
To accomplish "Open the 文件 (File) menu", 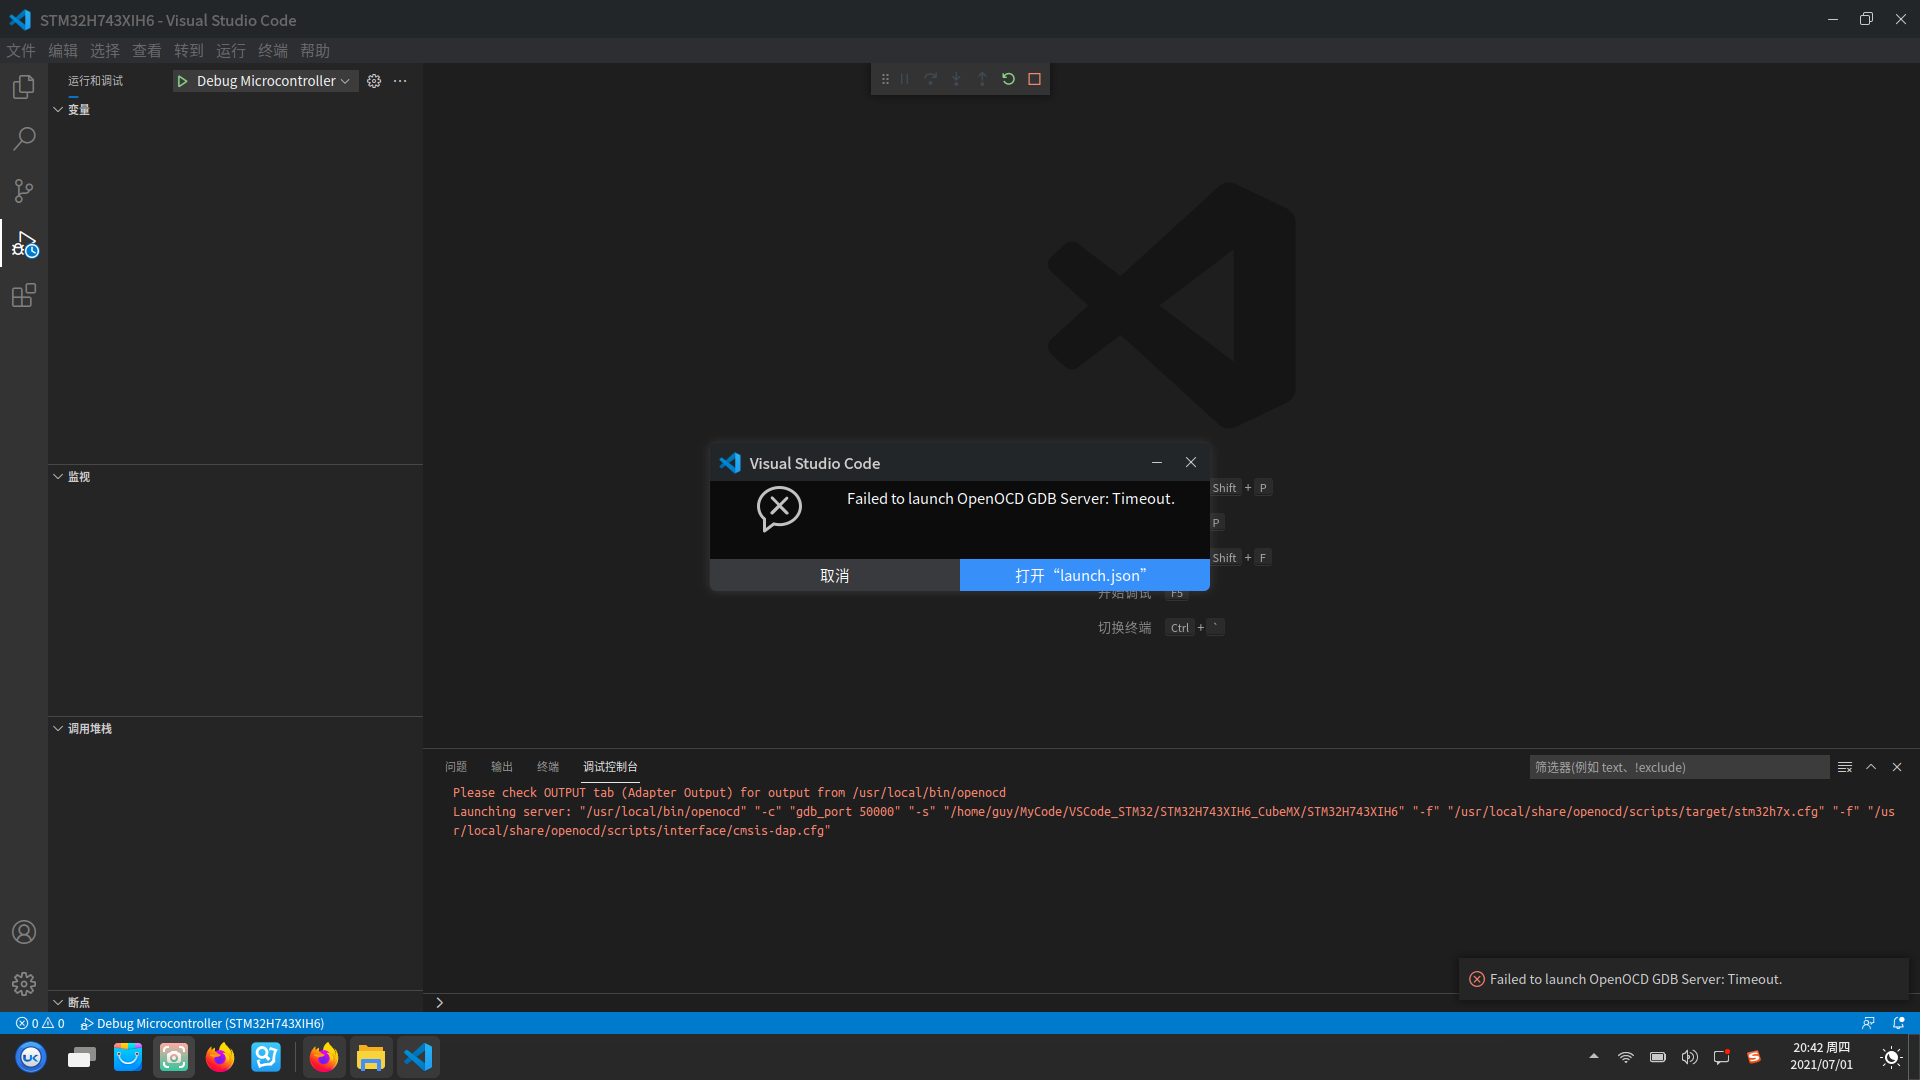I will point(21,51).
